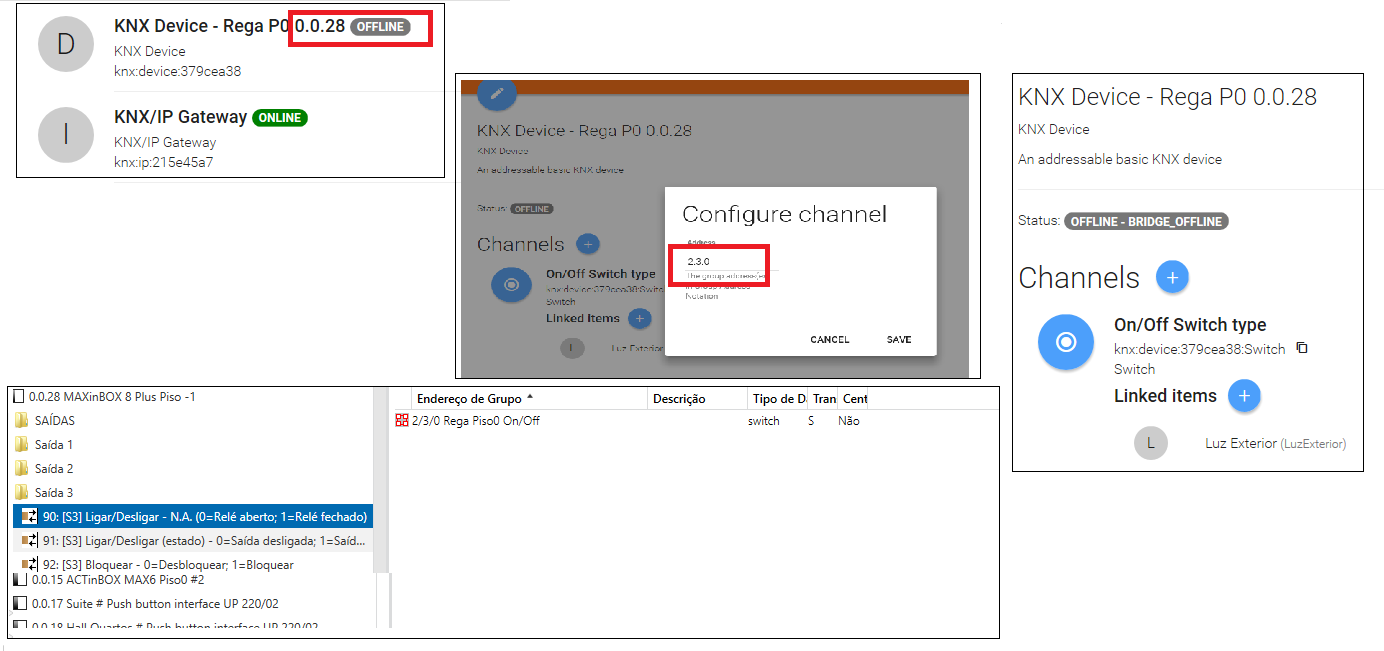The width and height of the screenshot is (1384, 651).
Task: Select the OFFLINE status badge of Rega P0
Action: point(380,27)
